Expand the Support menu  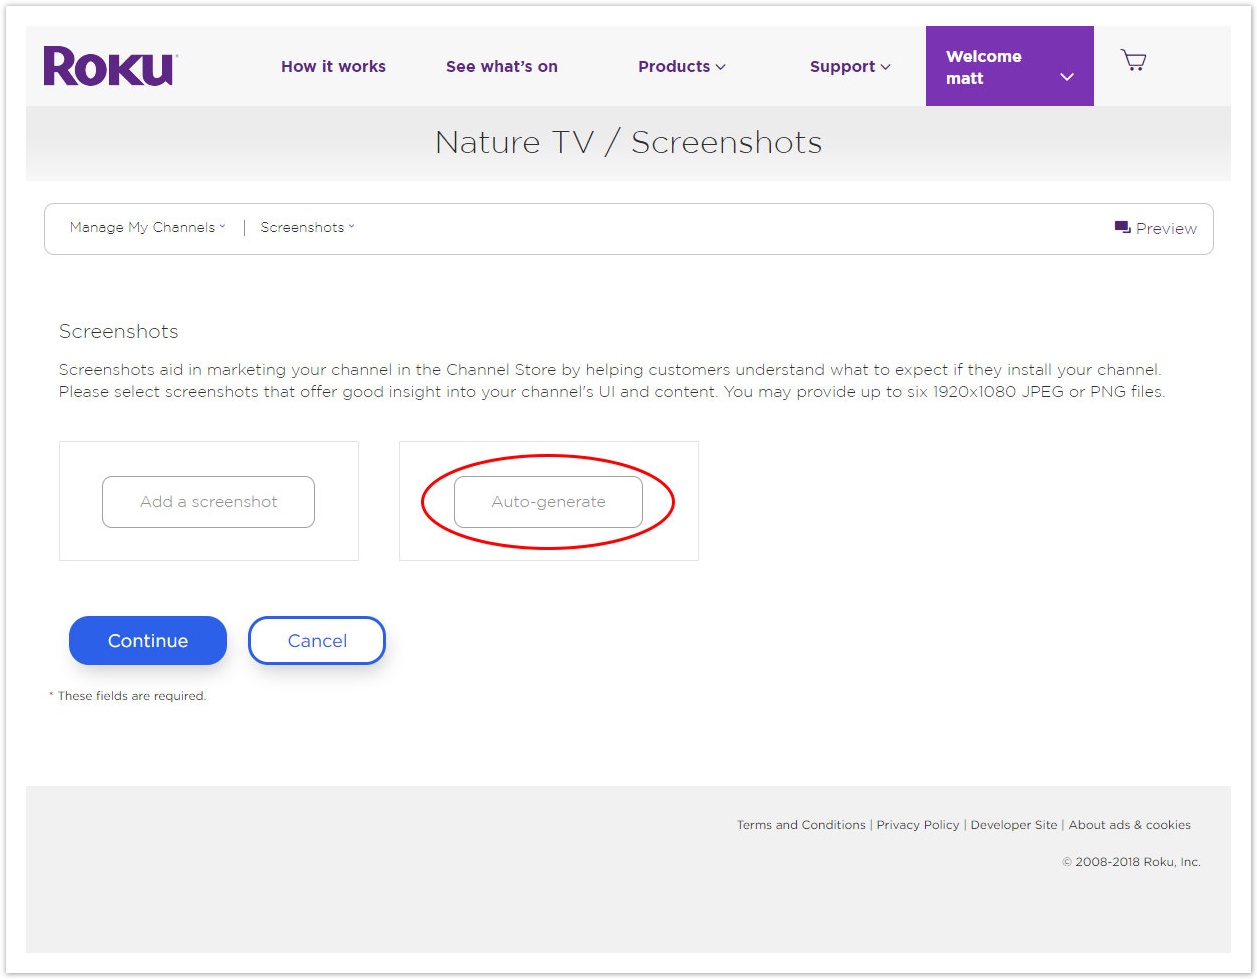[850, 66]
